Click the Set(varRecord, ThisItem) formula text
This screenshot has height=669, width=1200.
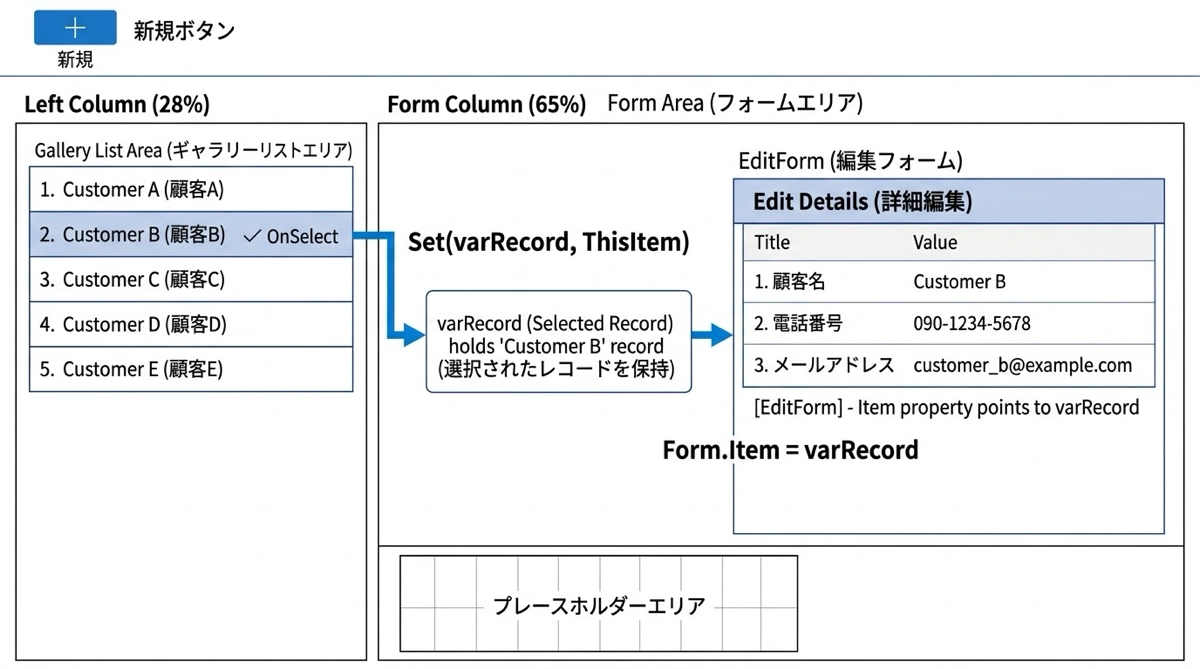[x=548, y=242]
